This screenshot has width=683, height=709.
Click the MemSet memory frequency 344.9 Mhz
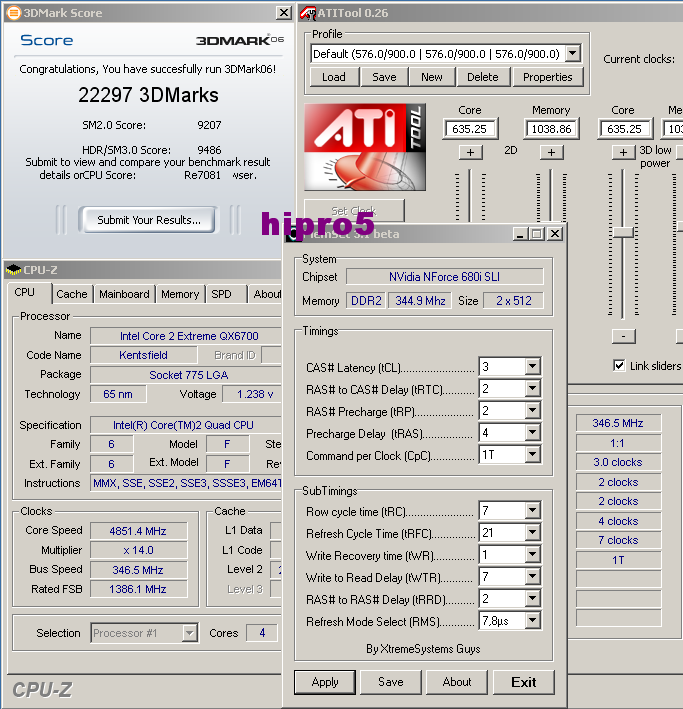(x=420, y=301)
